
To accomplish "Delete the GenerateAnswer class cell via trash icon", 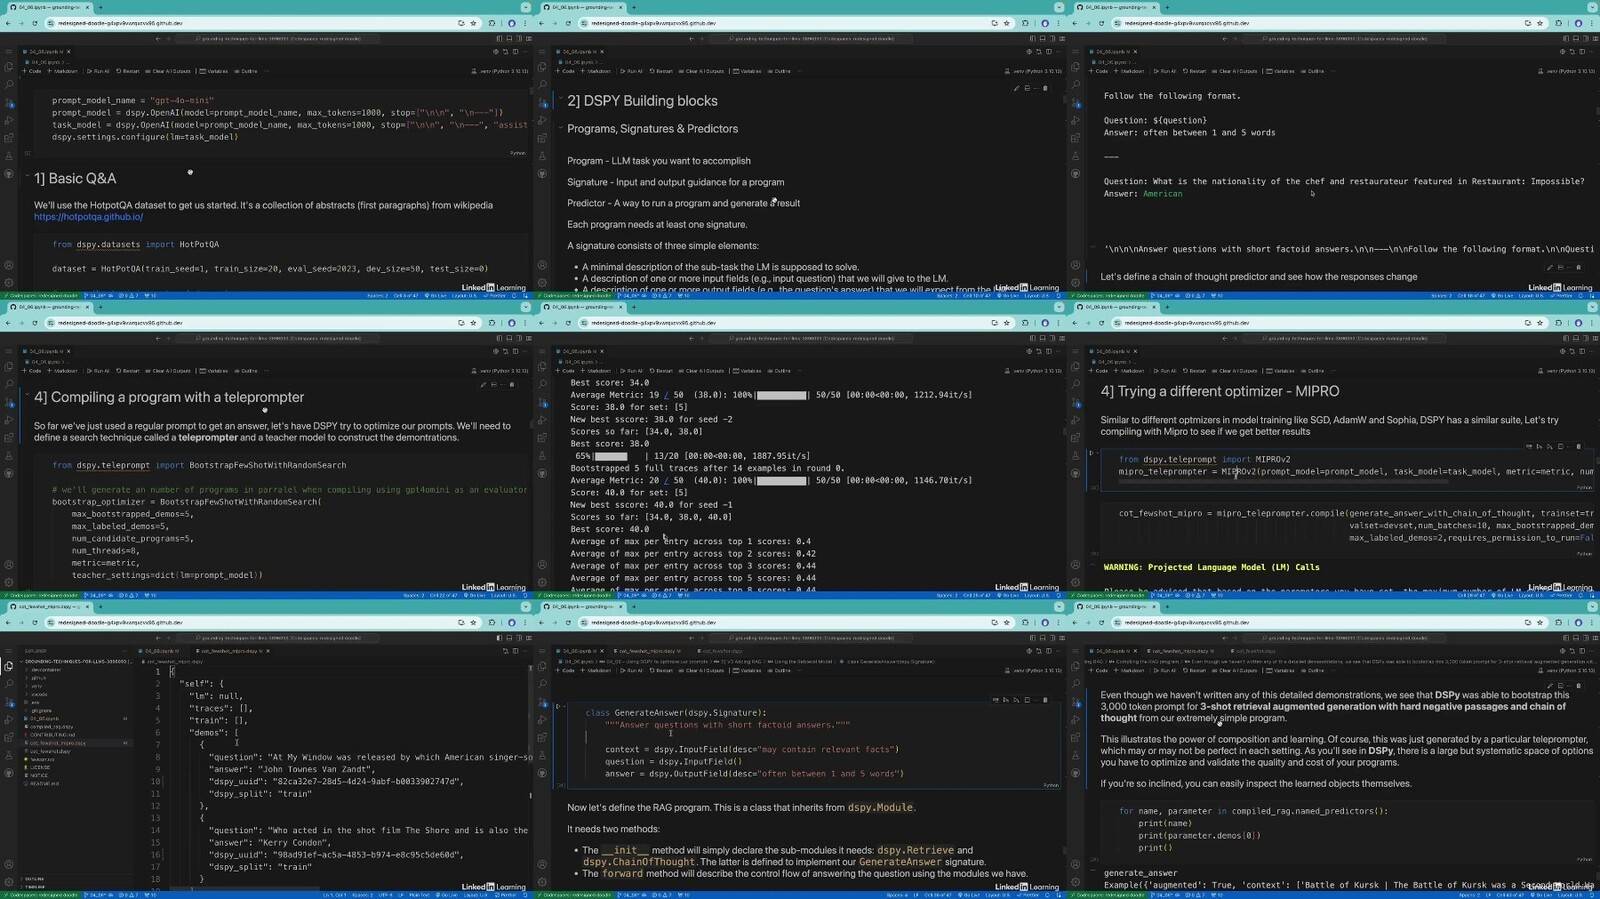I will pos(1044,700).
